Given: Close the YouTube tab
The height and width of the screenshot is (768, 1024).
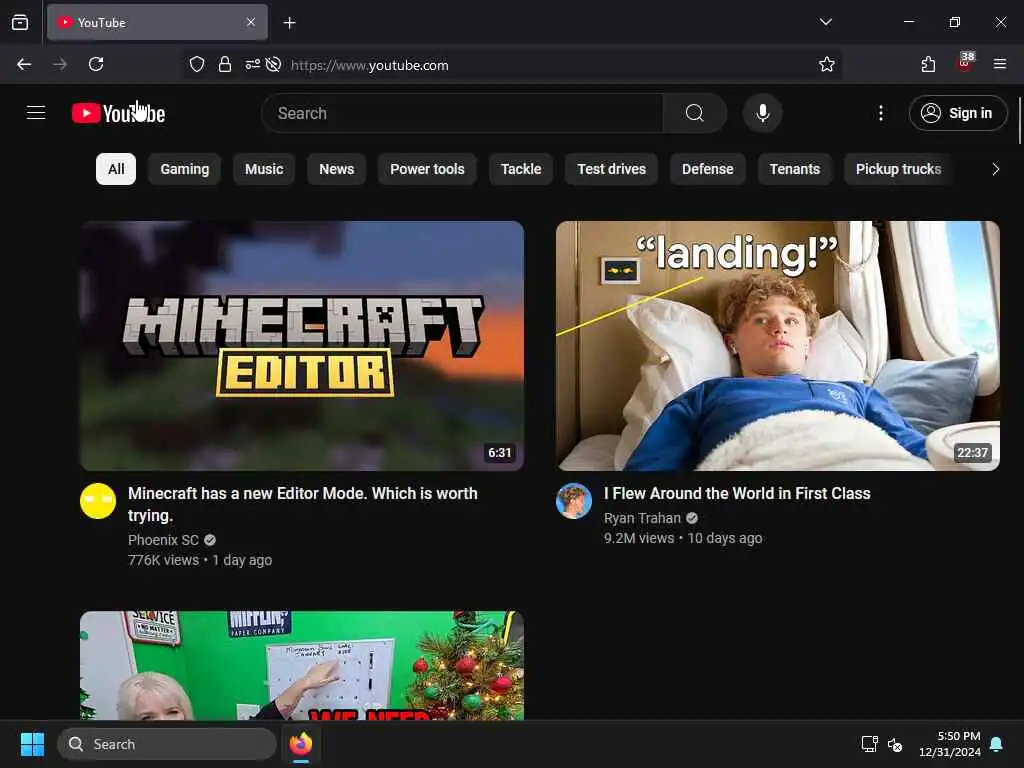Looking at the screenshot, I should coord(251,22).
